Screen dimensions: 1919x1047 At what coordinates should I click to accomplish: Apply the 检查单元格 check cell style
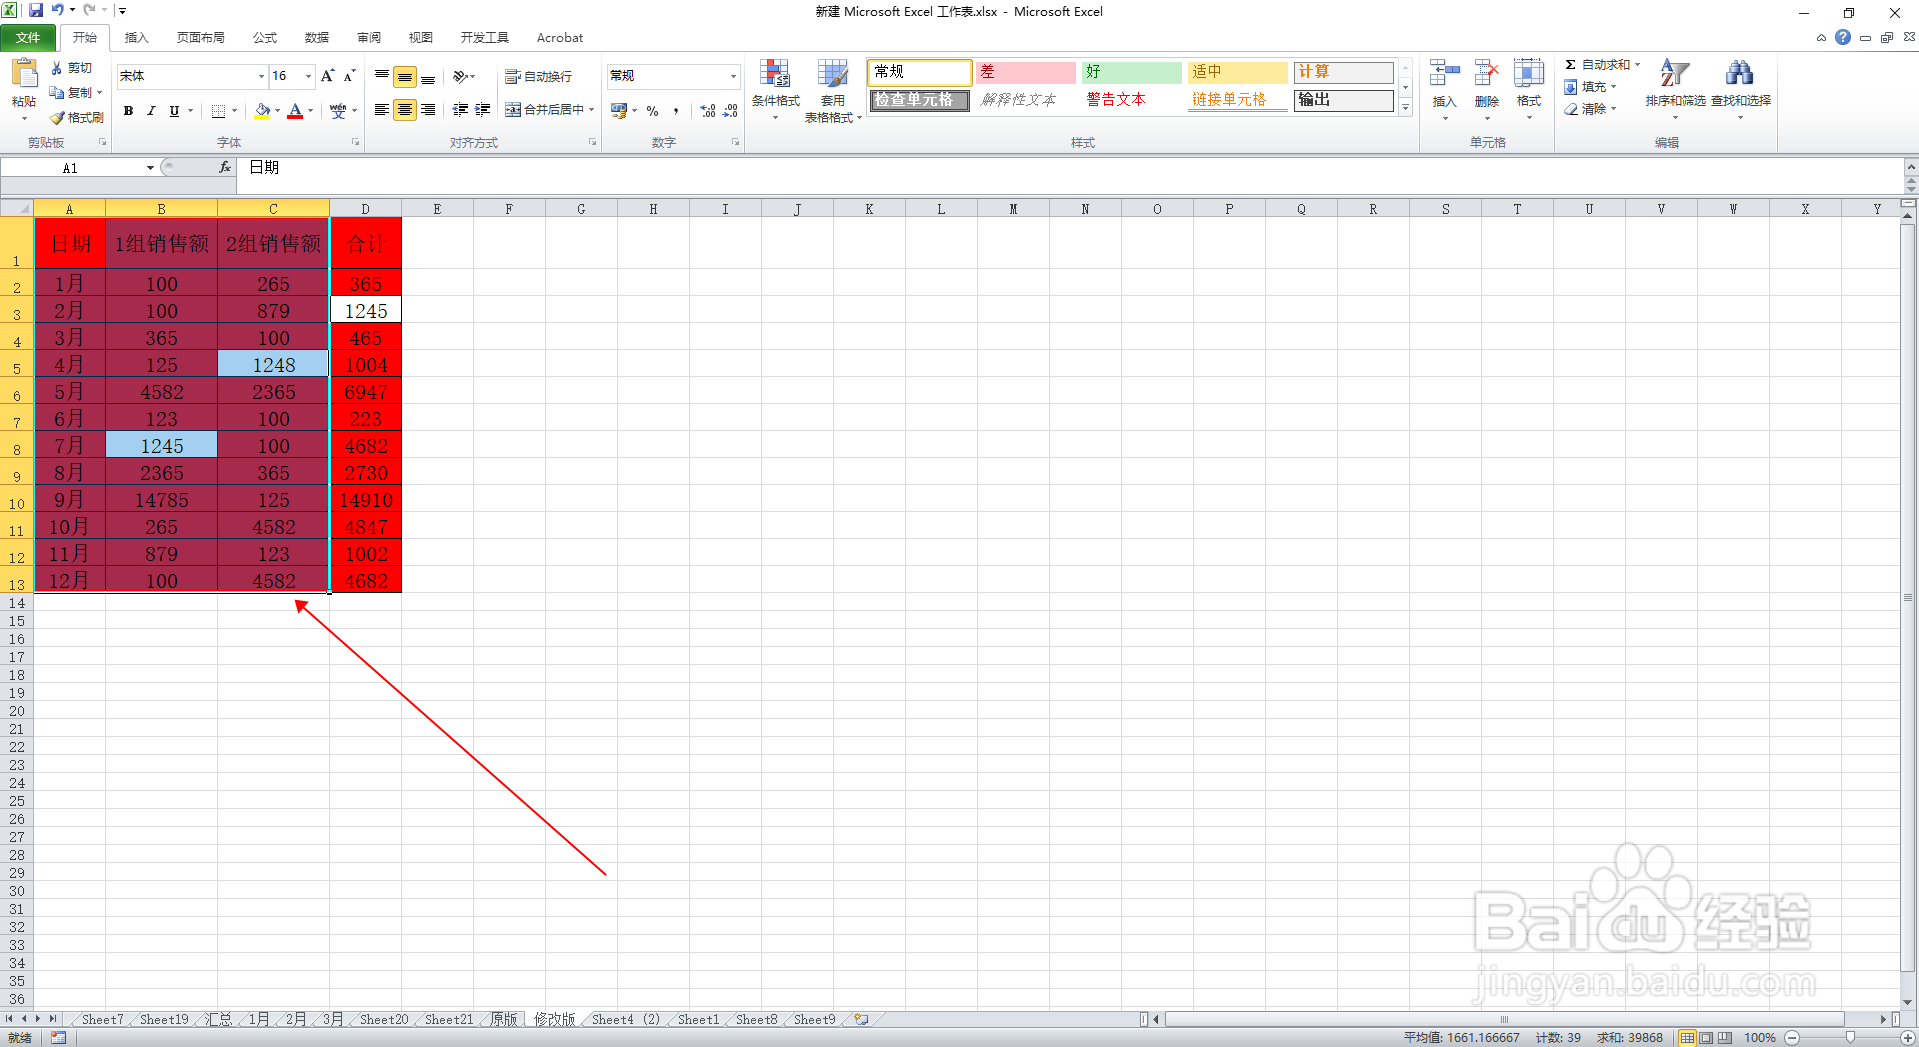click(x=919, y=100)
